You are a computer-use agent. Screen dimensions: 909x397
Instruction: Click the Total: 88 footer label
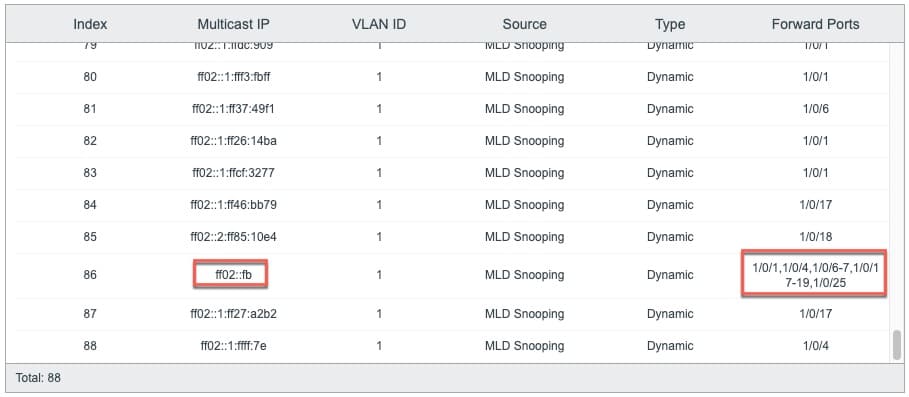point(38,378)
